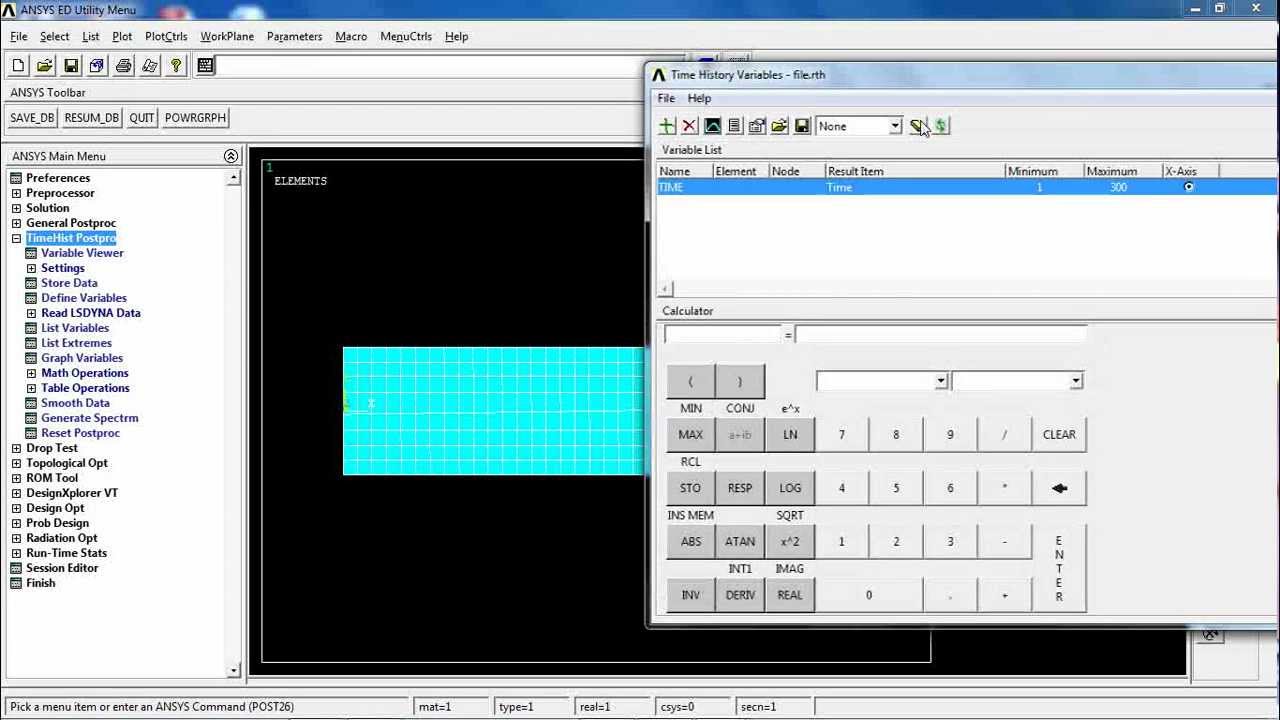Open the File menu in Utility Menu
Screen dimensions: 1280x720
click(x=19, y=36)
